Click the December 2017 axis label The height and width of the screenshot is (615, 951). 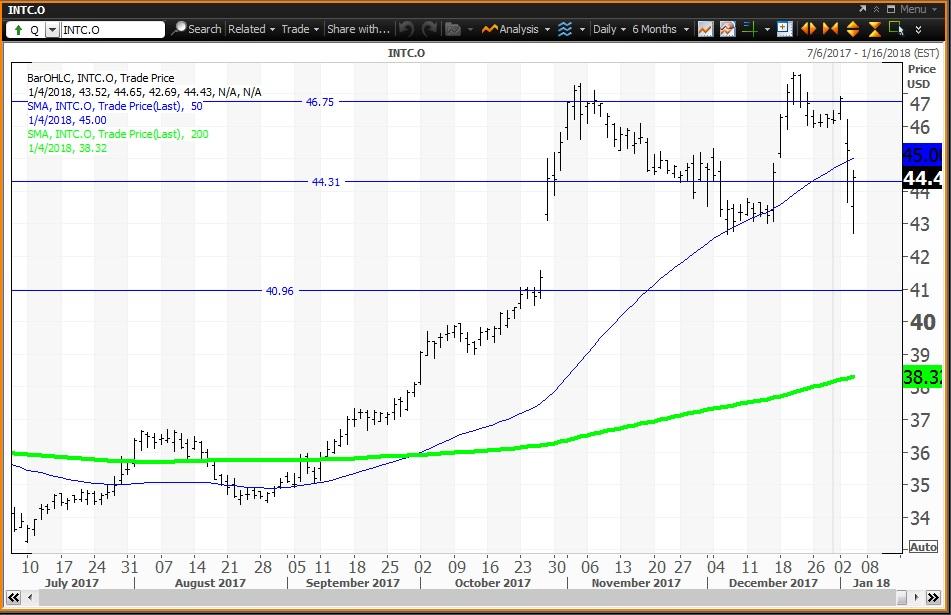coord(773,583)
